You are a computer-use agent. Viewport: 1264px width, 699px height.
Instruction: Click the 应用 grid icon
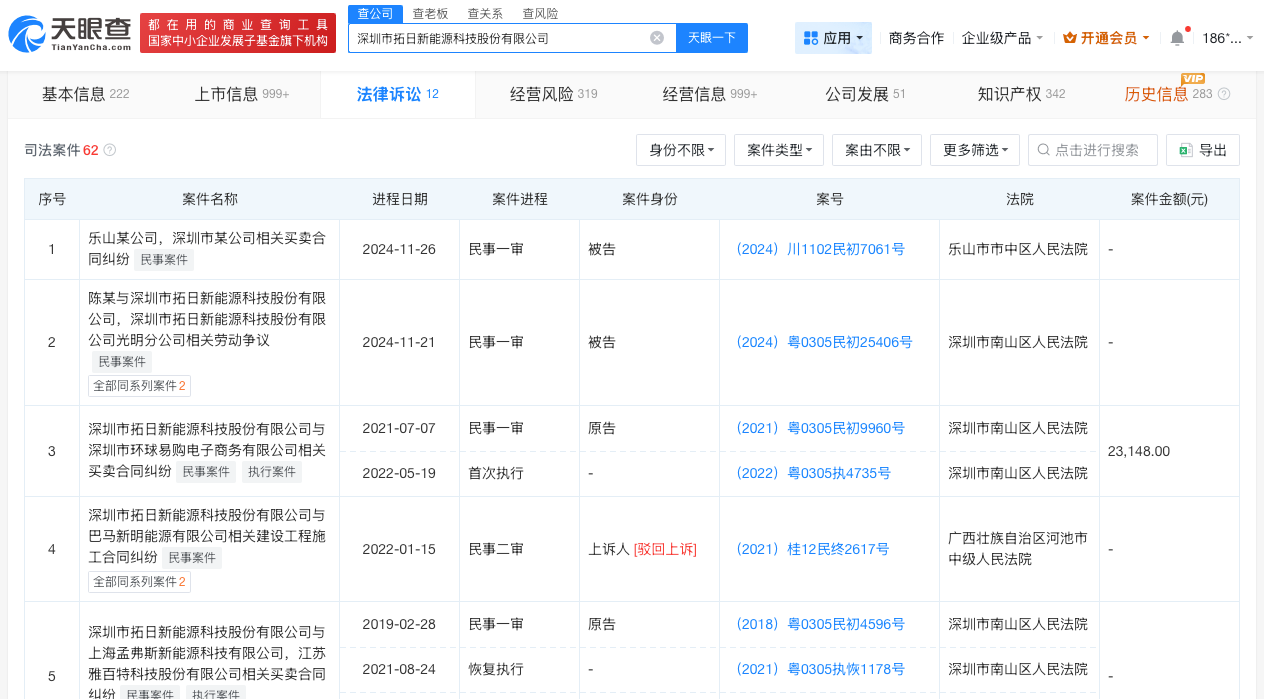[811, 38]
